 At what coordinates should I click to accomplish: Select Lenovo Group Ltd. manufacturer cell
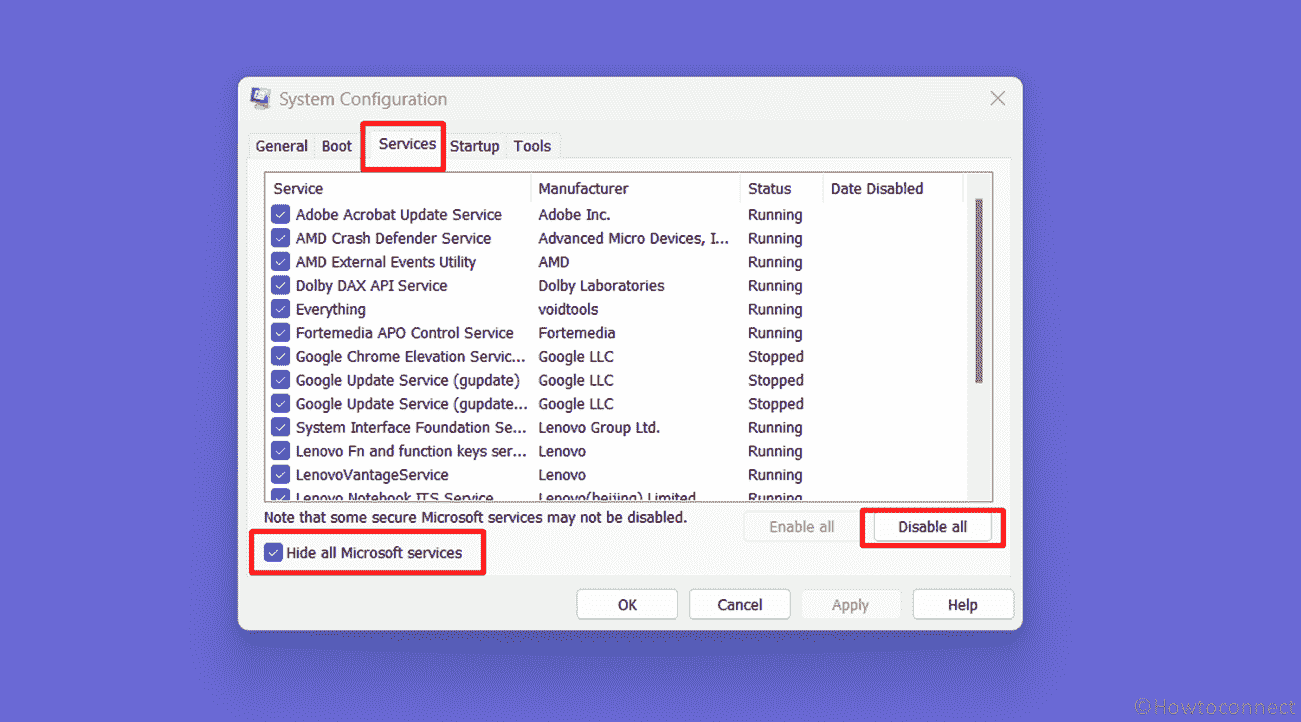pyautogui.click(x=599, y=428)
